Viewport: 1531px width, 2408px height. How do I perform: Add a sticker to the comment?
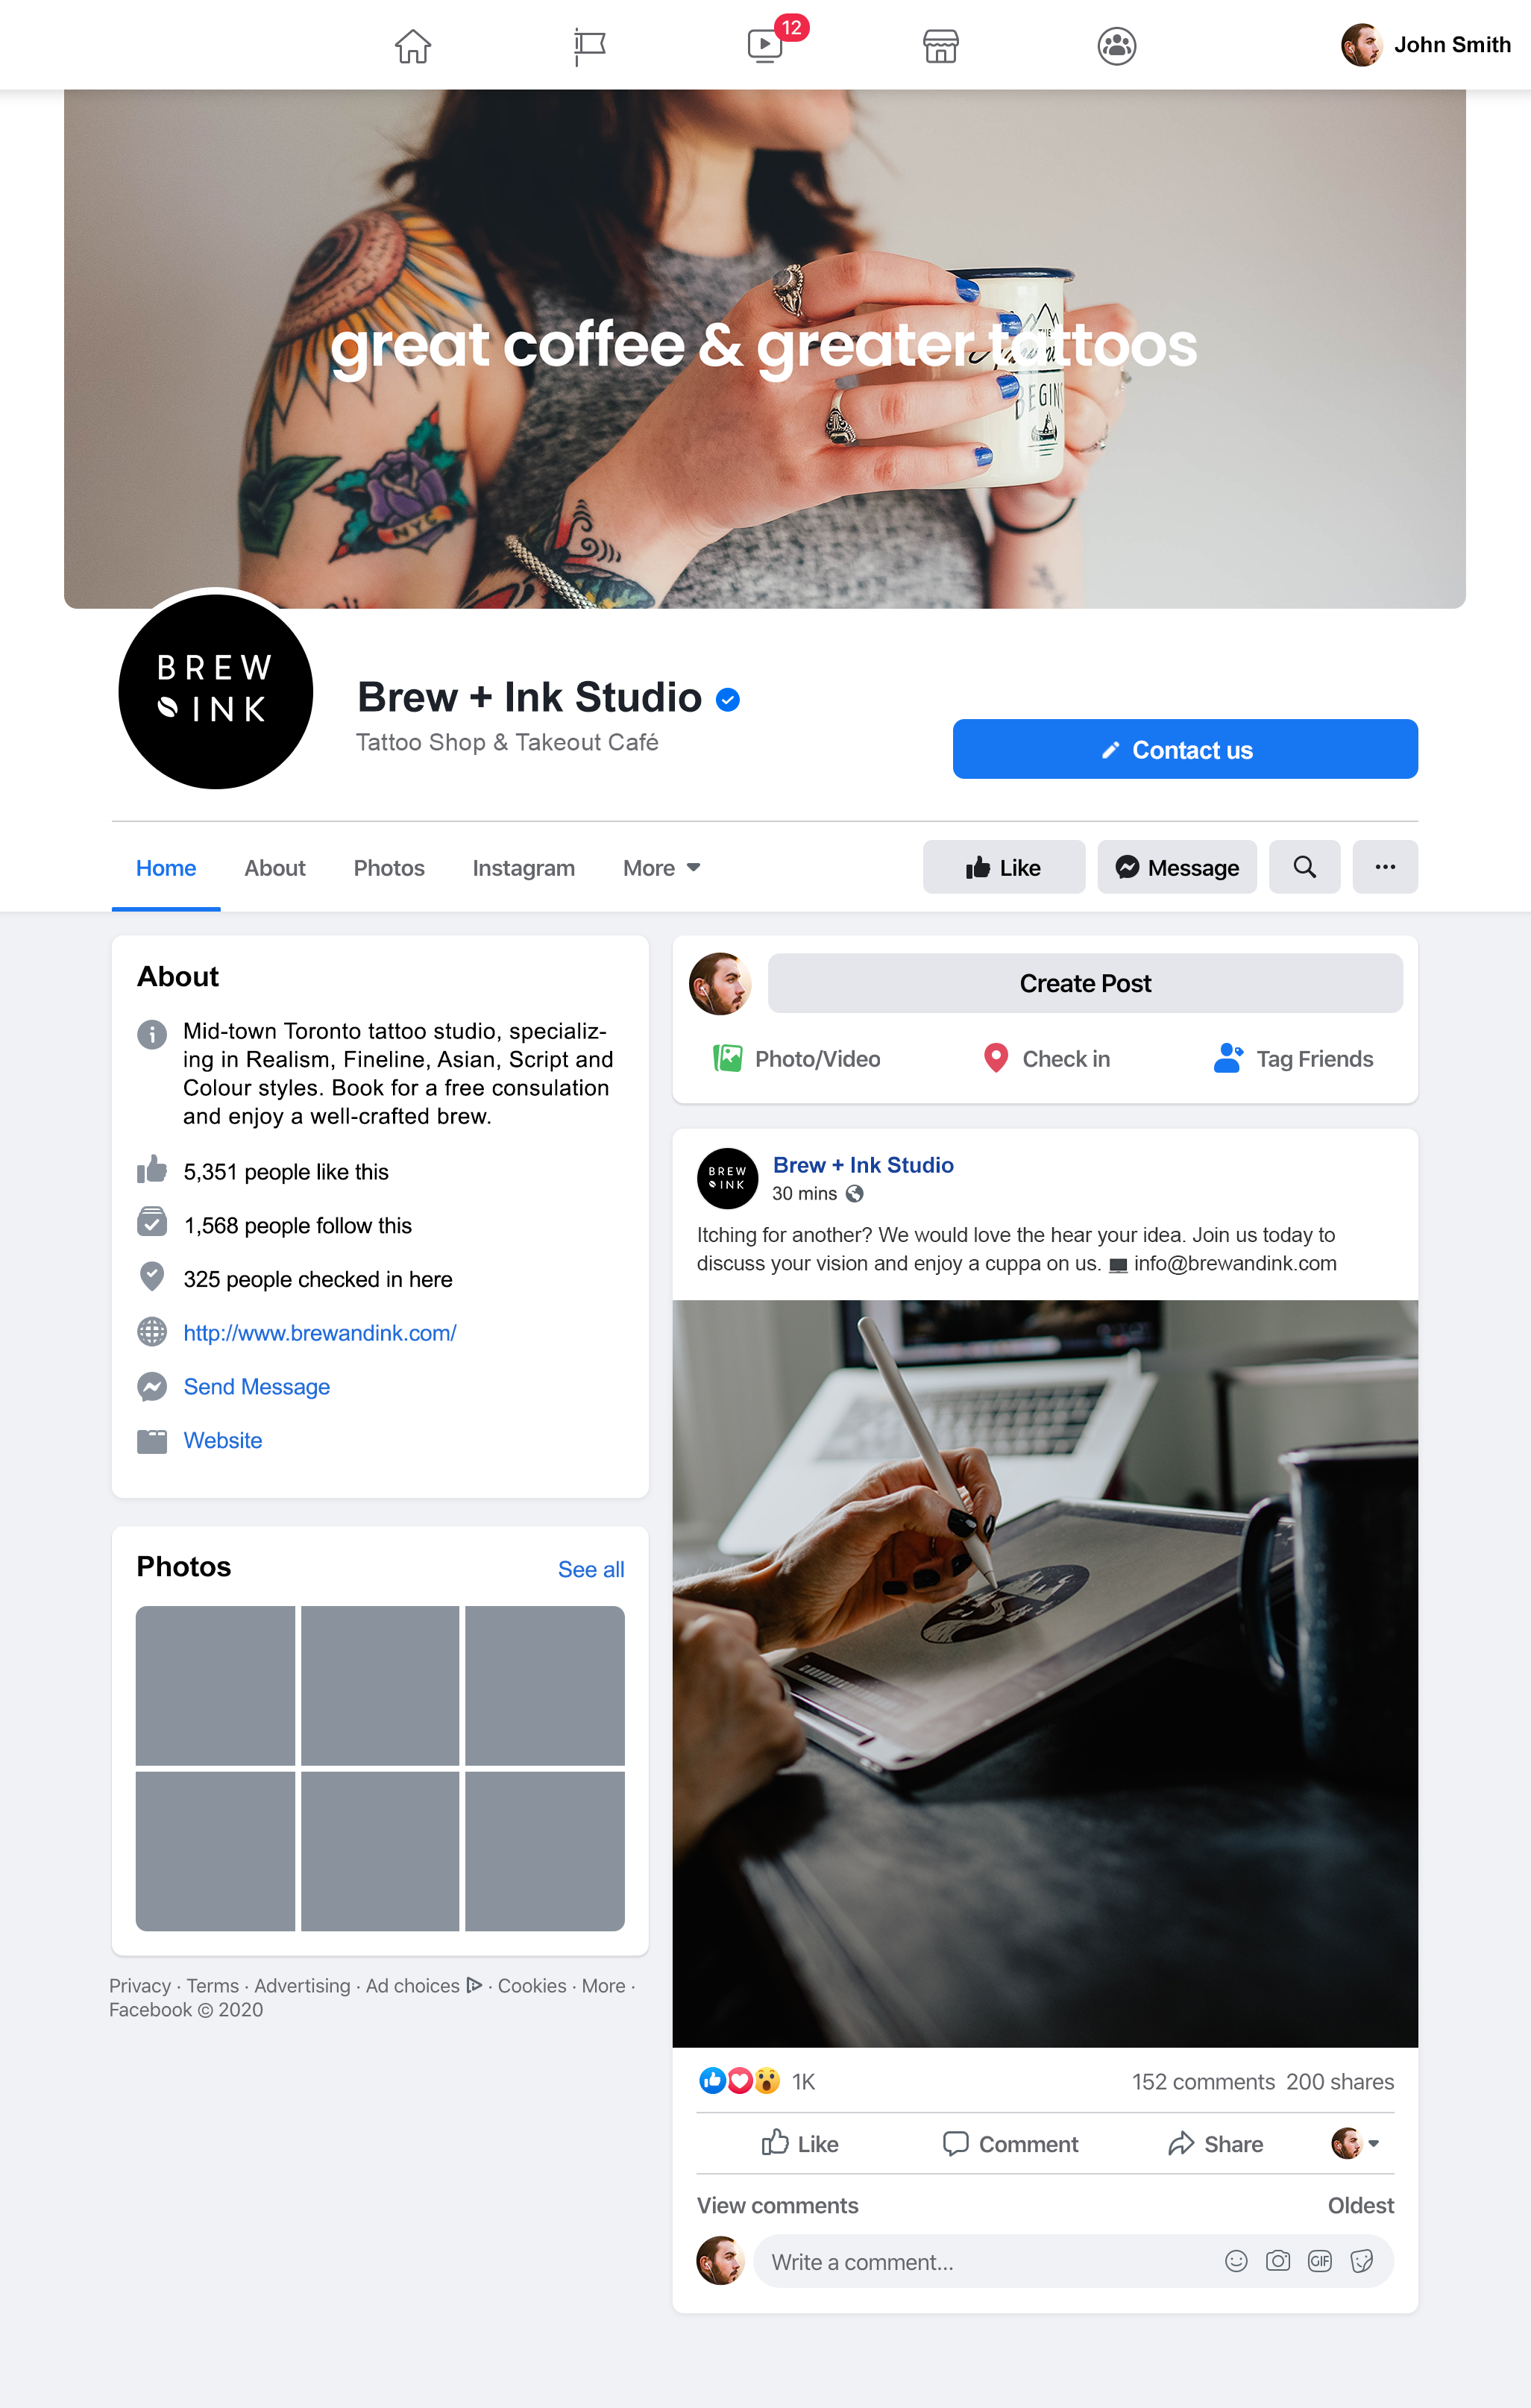click(1361, 2261)
